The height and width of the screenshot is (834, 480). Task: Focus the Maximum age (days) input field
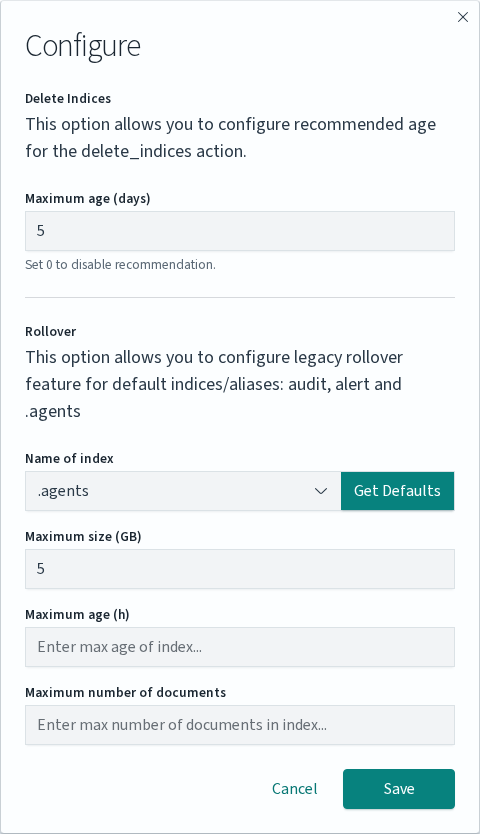pos(240,231)
